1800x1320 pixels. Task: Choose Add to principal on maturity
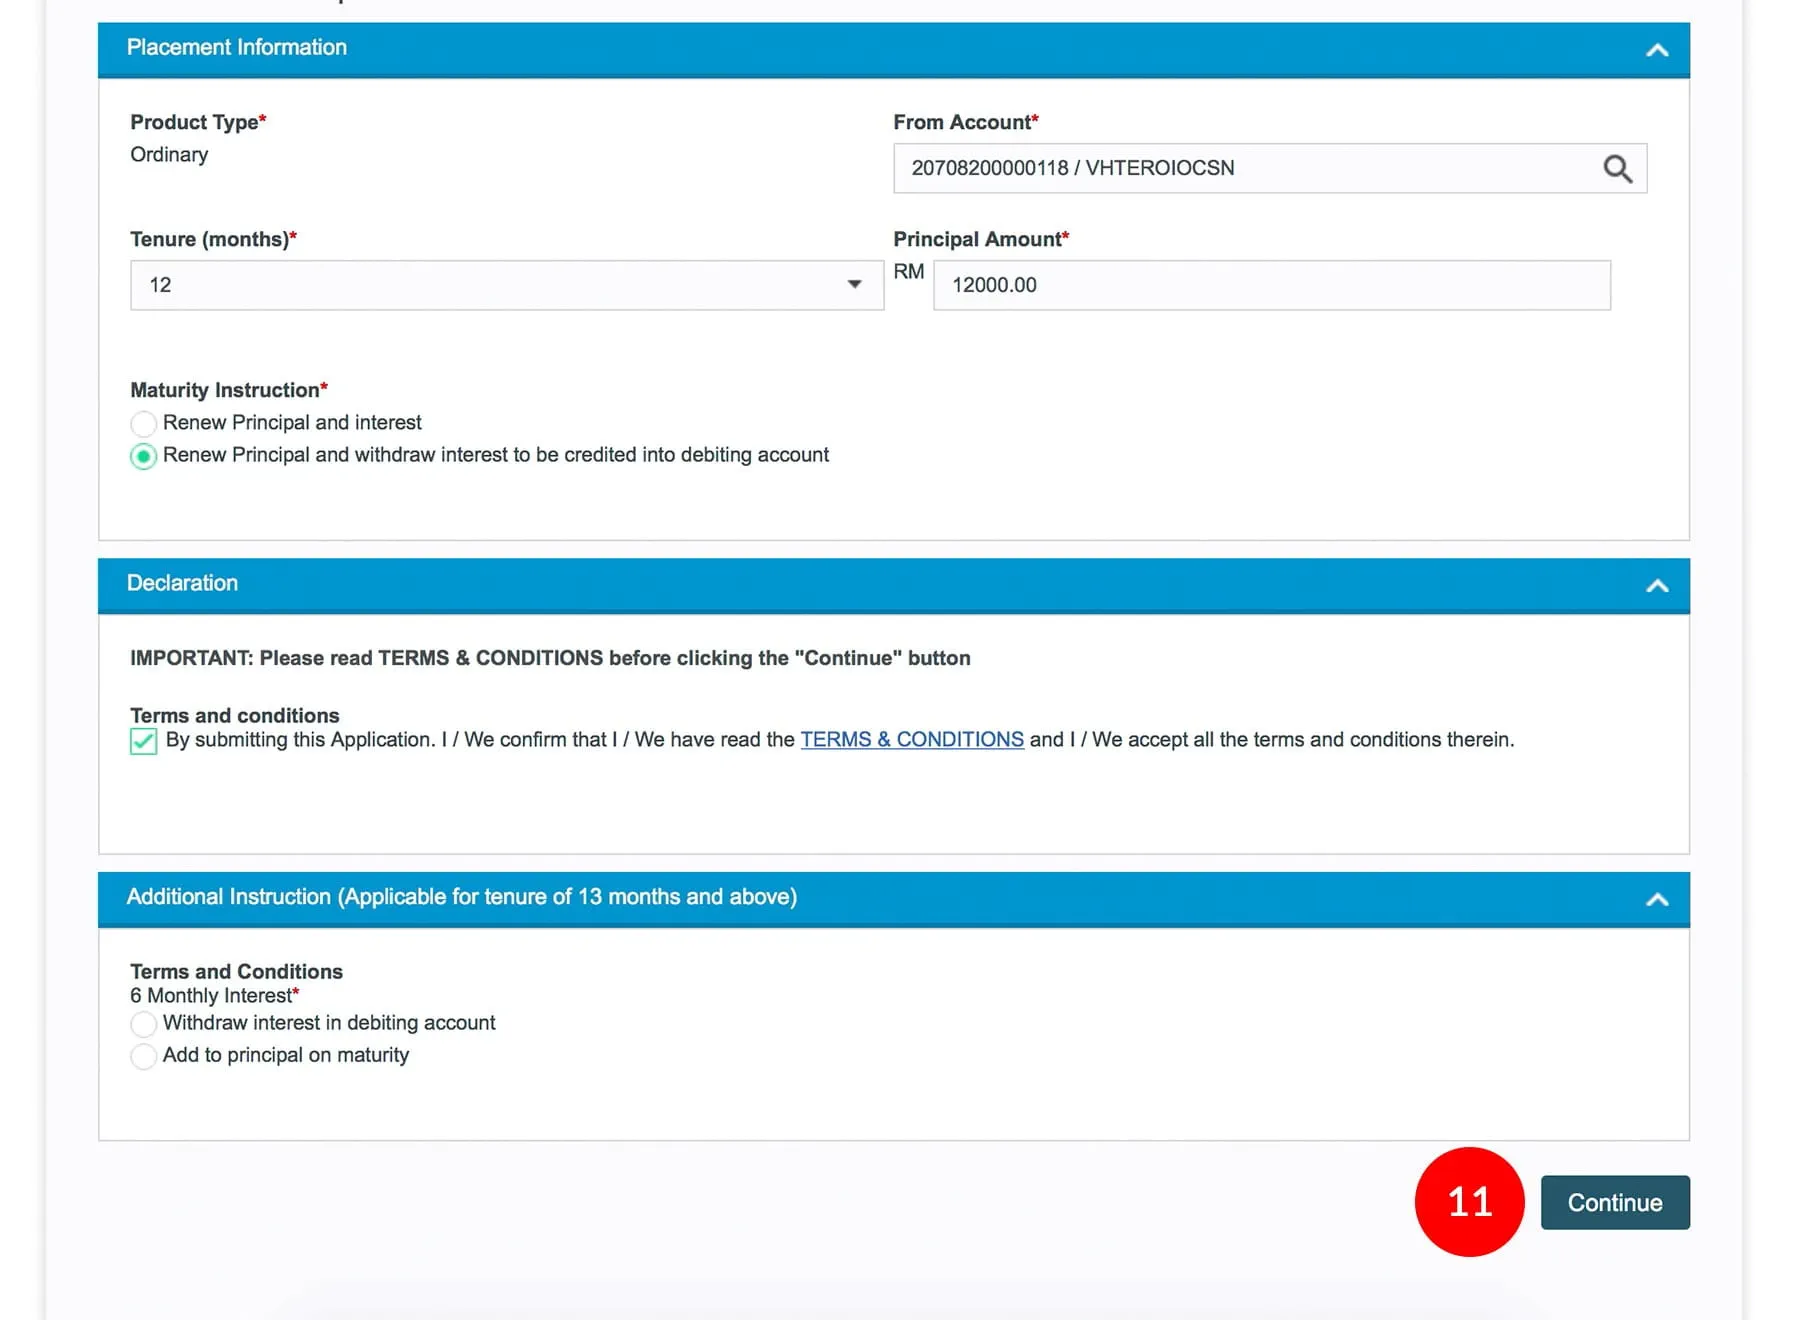tap(144, 1056)
